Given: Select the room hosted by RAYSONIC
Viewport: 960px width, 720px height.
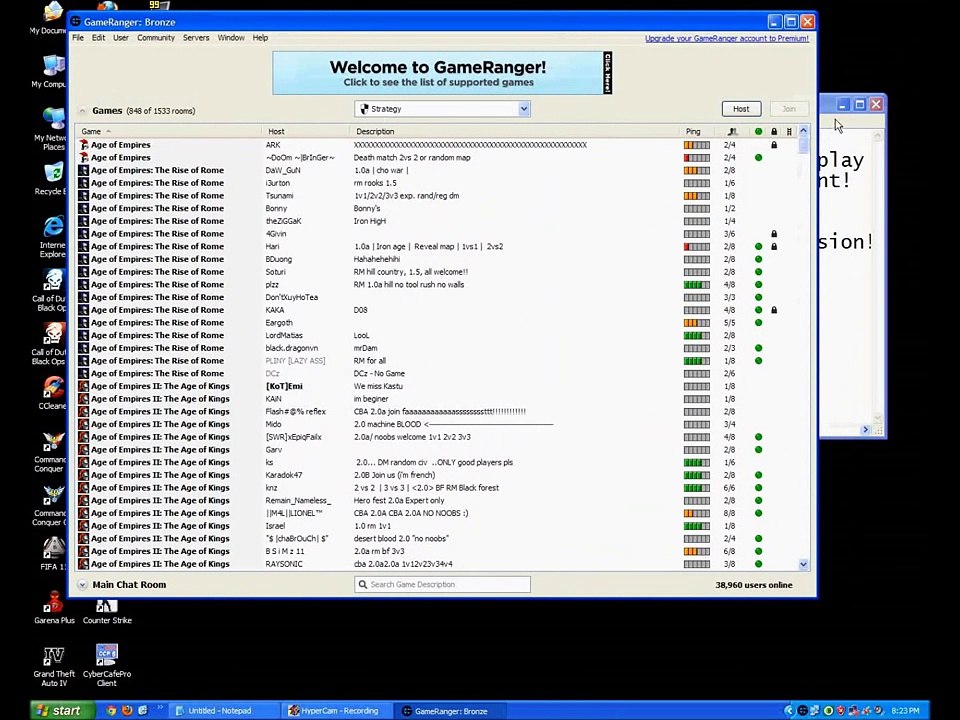Looking at the screenshot, I should (x=438, y=564).
